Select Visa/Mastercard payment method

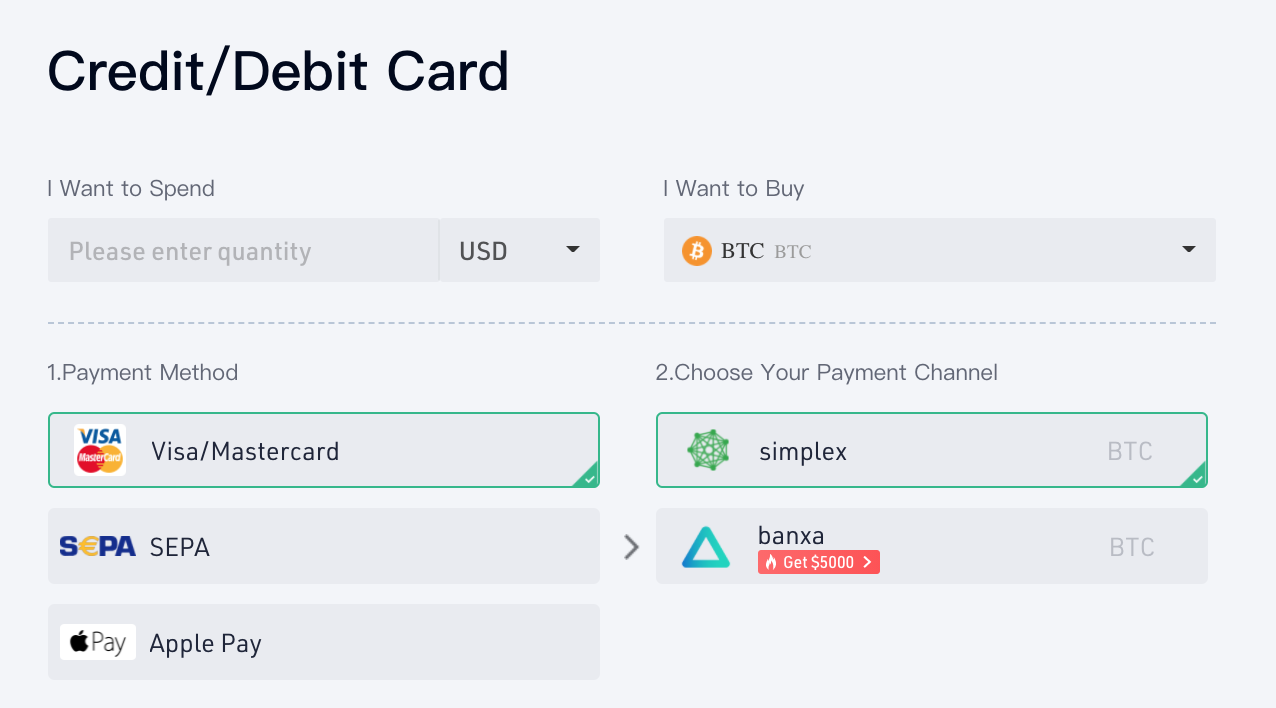[323, 450]
